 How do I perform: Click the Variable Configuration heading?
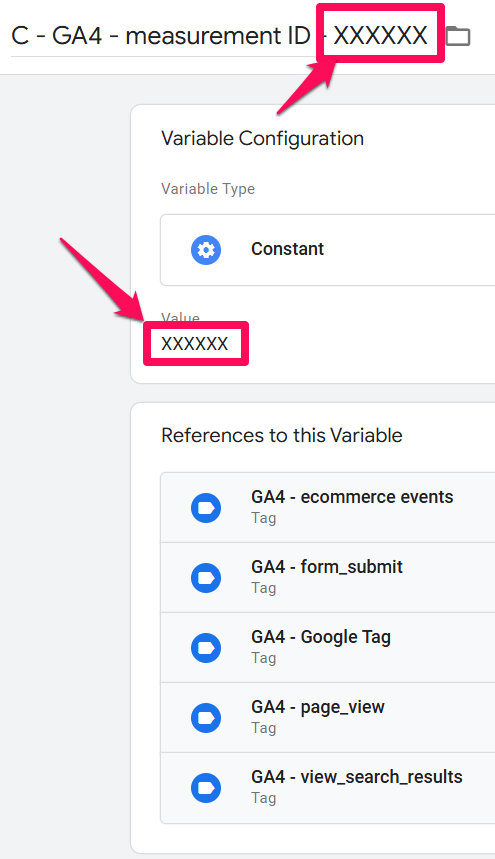pos(262,139)
